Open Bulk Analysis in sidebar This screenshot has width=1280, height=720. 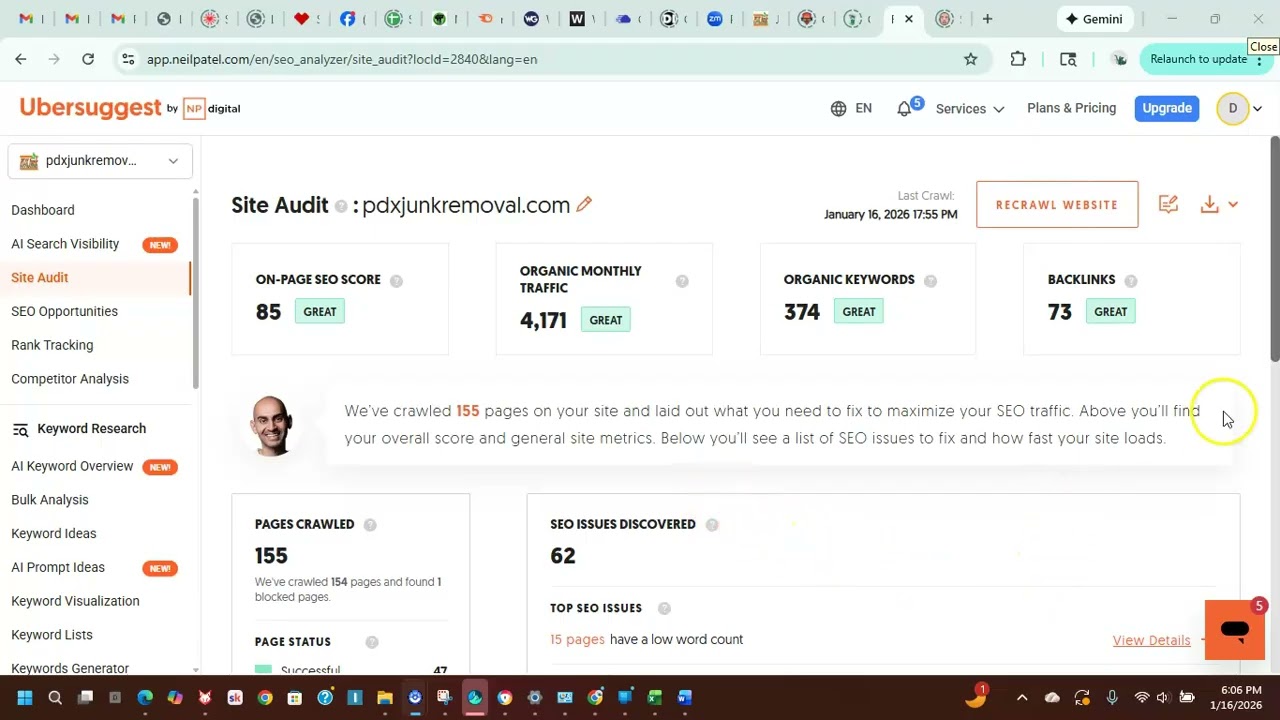pos(50,500)
